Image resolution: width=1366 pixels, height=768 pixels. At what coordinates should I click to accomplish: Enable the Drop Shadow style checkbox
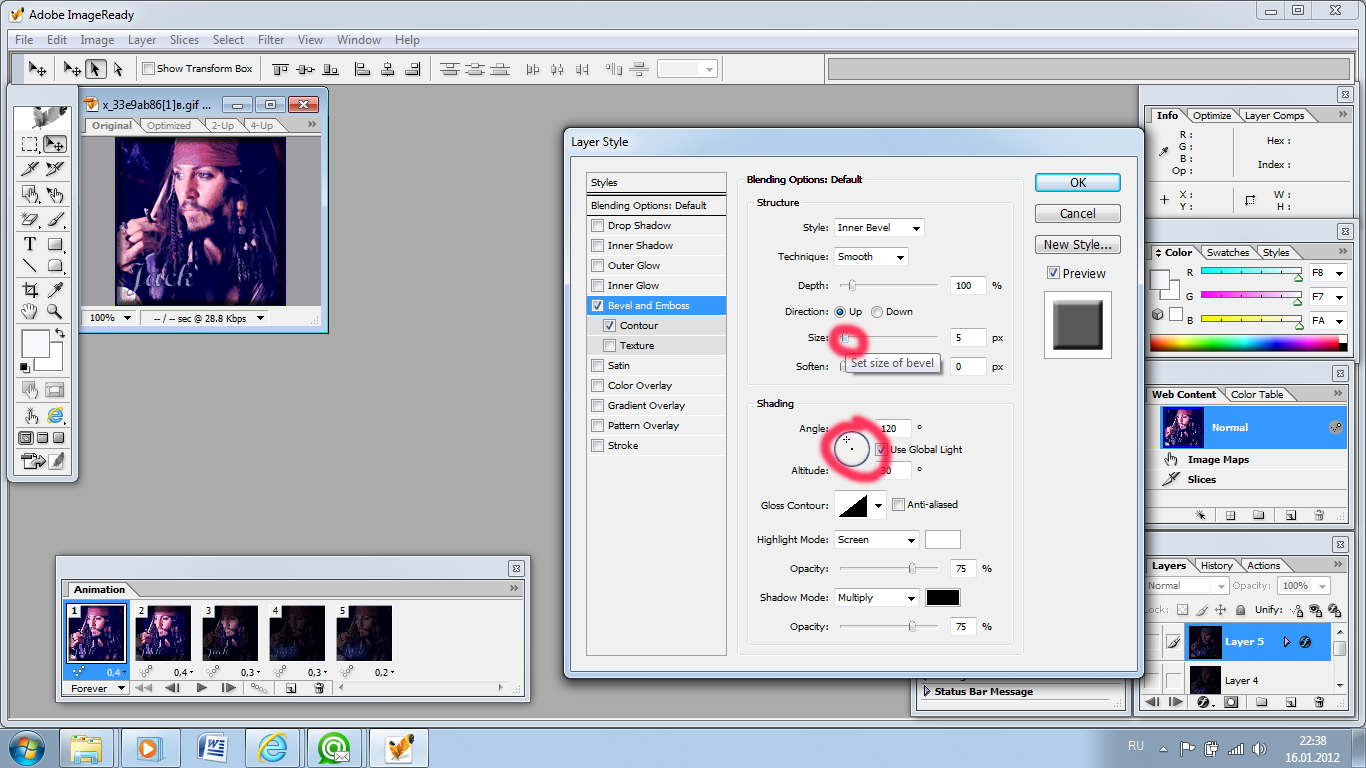tap(598, 225)
